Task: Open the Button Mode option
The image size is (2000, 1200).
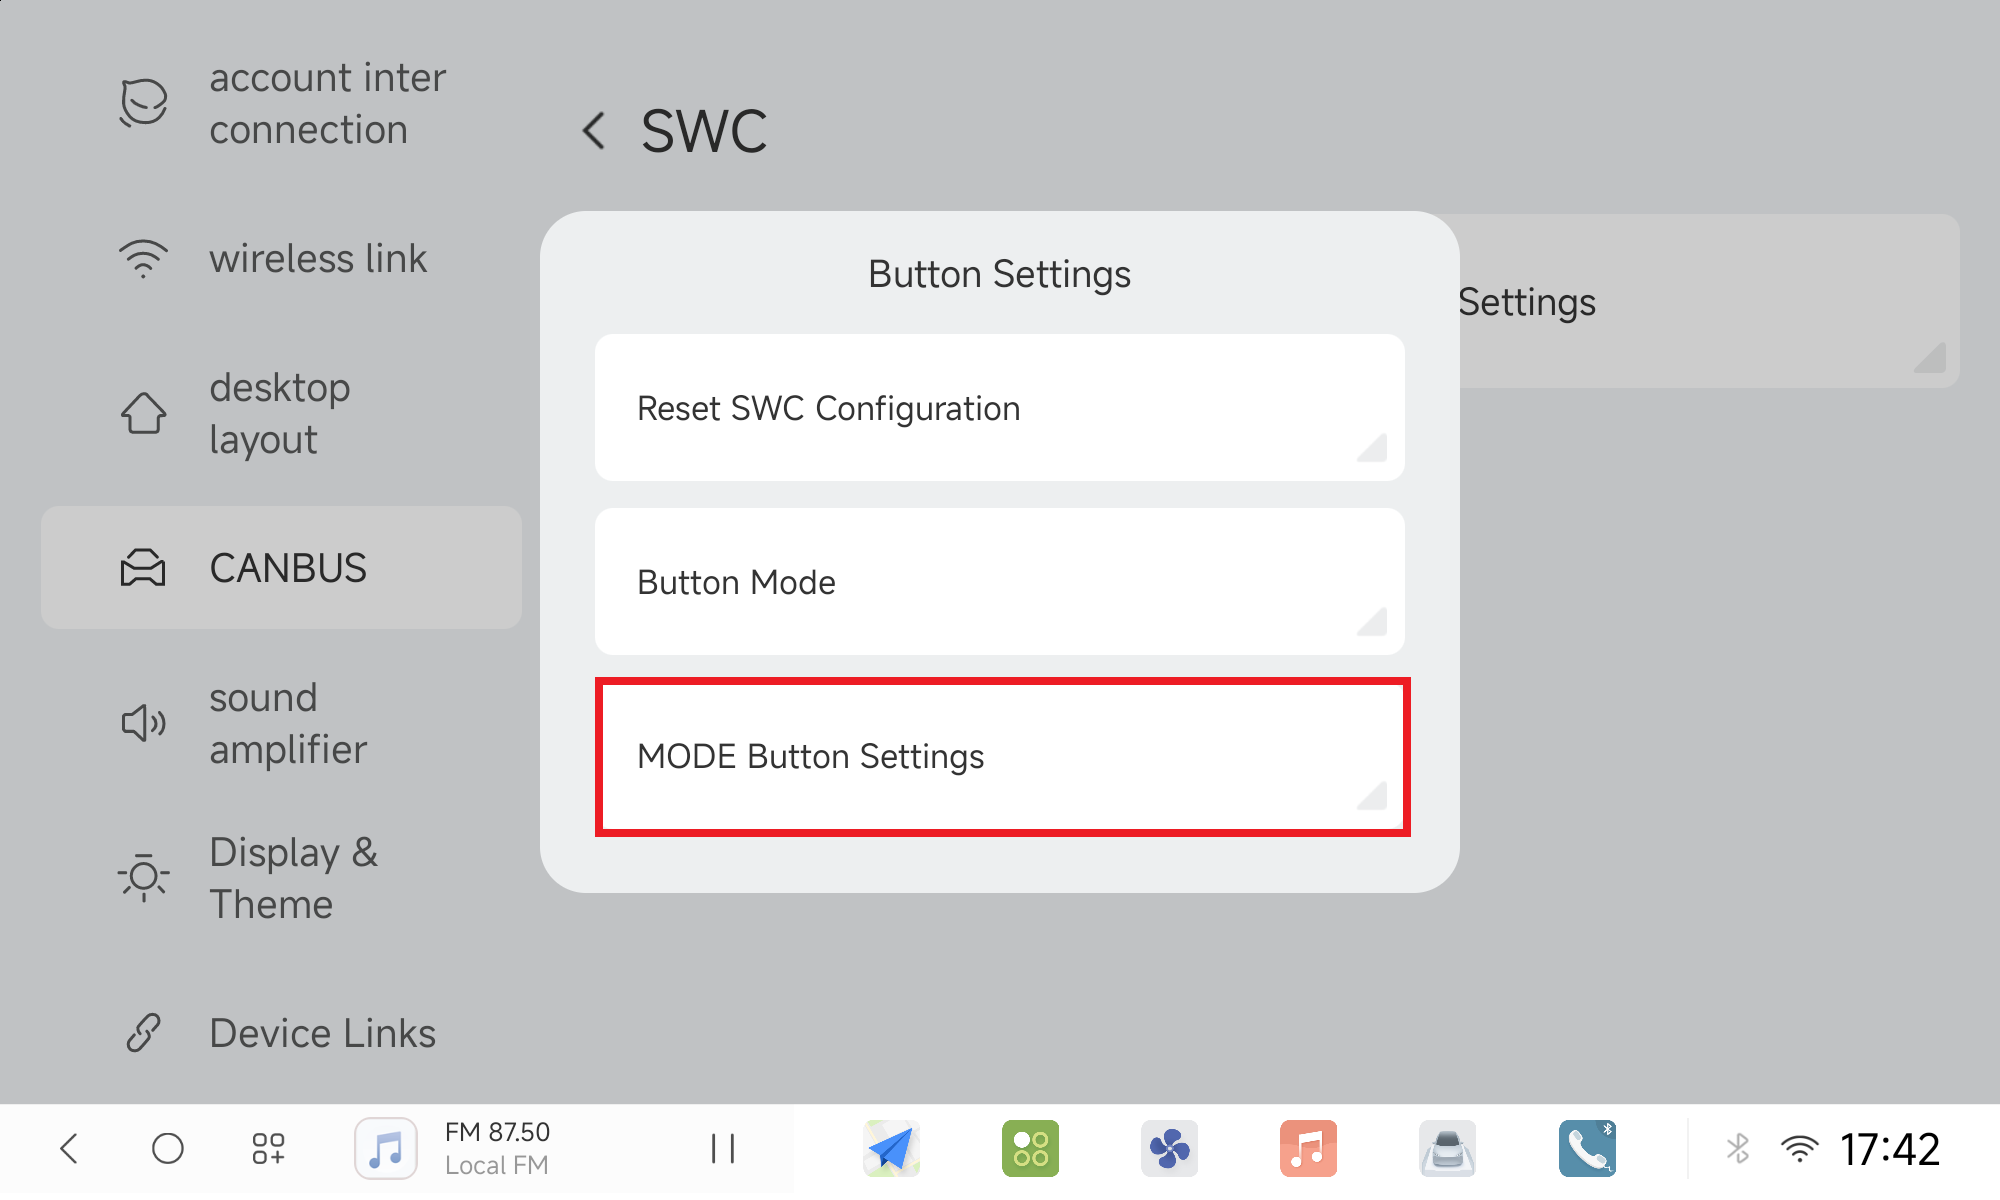Action: [999, 582]
